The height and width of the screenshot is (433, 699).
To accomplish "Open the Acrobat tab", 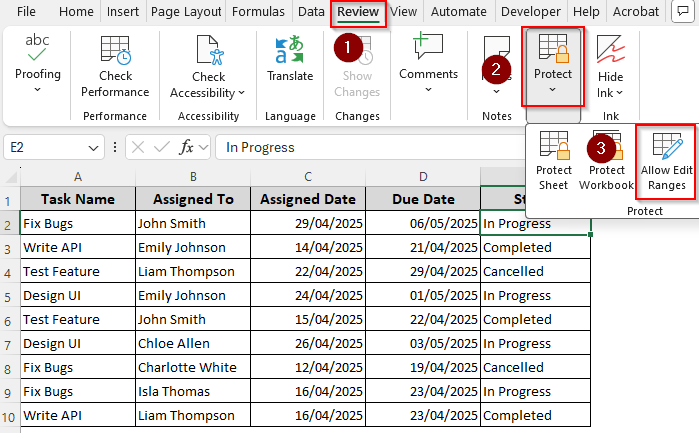I will click(x=635, y=12).
